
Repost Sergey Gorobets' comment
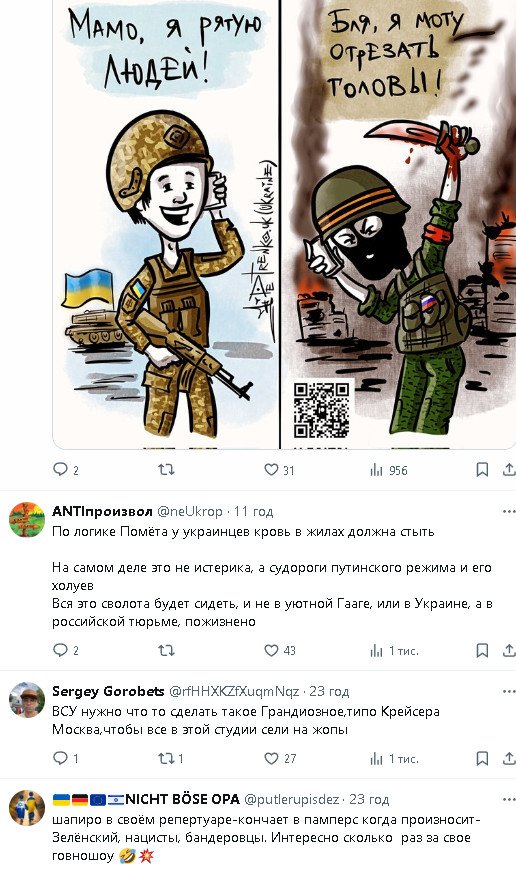(x=171, y=758)
